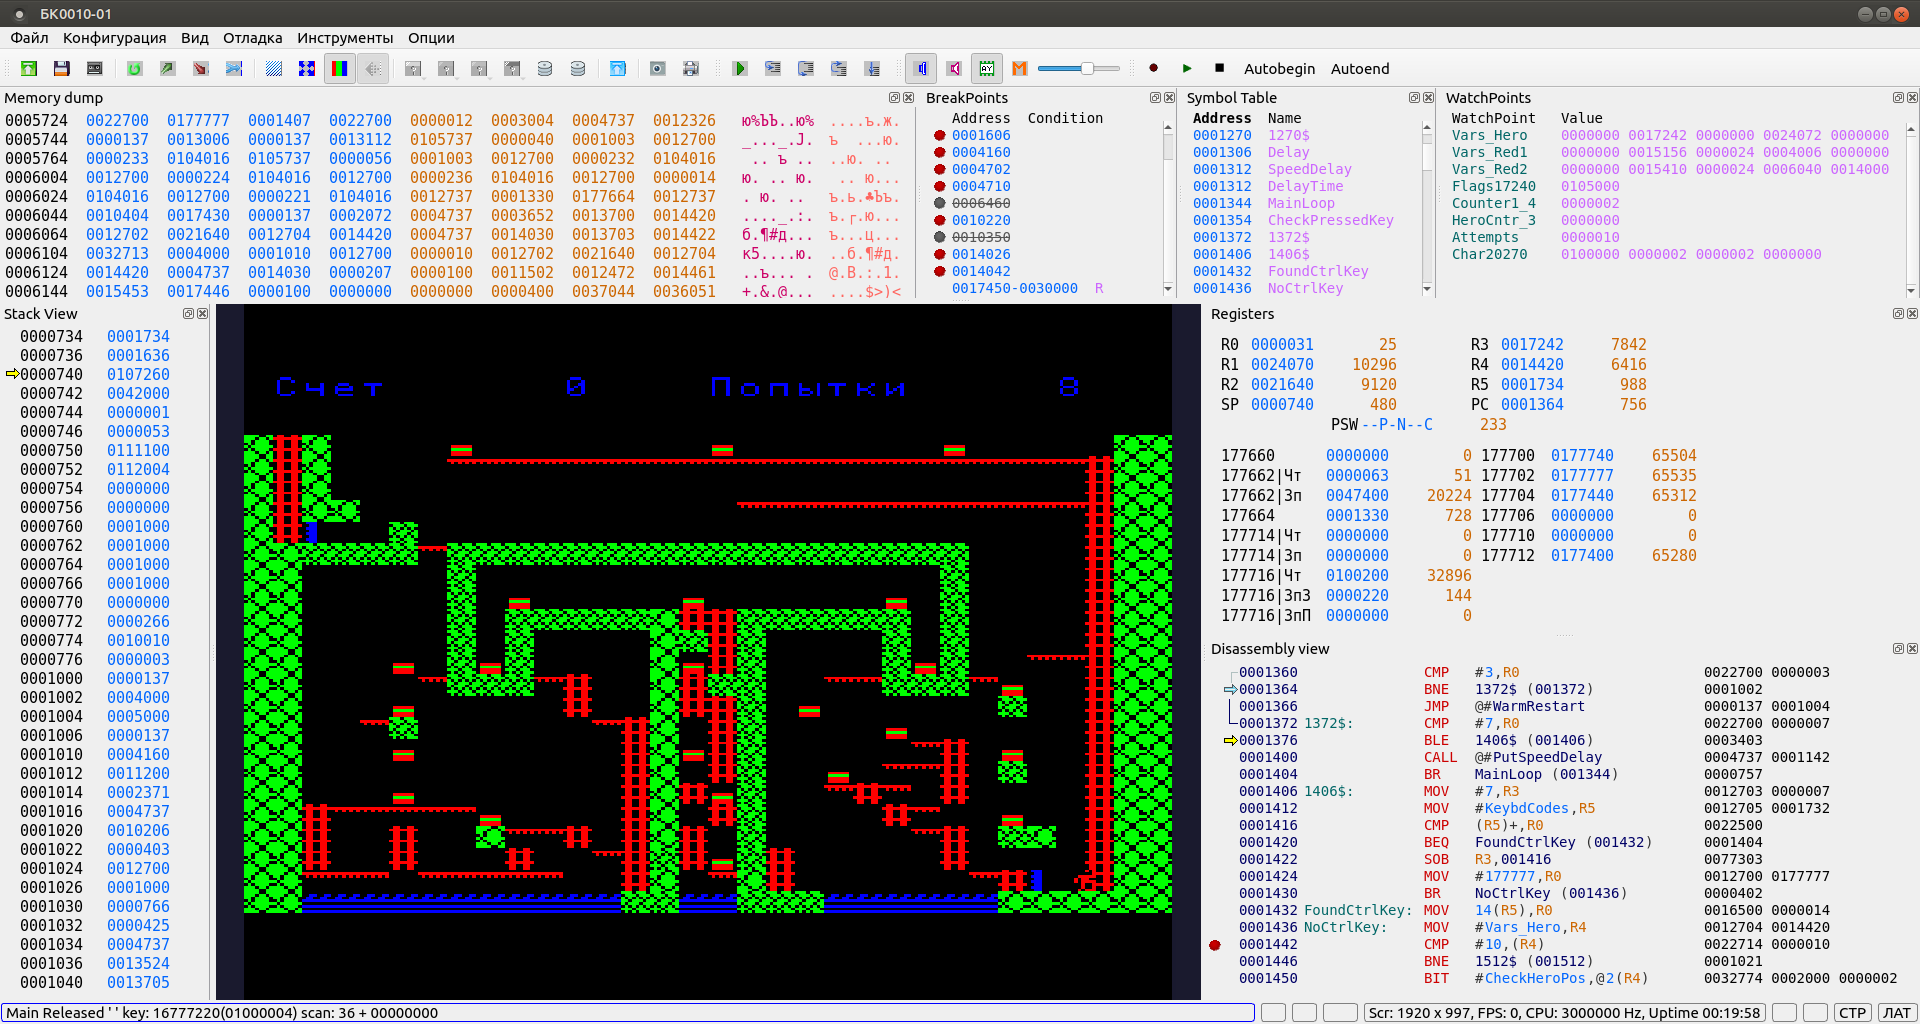1920x1024 pixels.
Task: Click BreakPoints list scroll-down arrow
Action: click(1168, 289)
